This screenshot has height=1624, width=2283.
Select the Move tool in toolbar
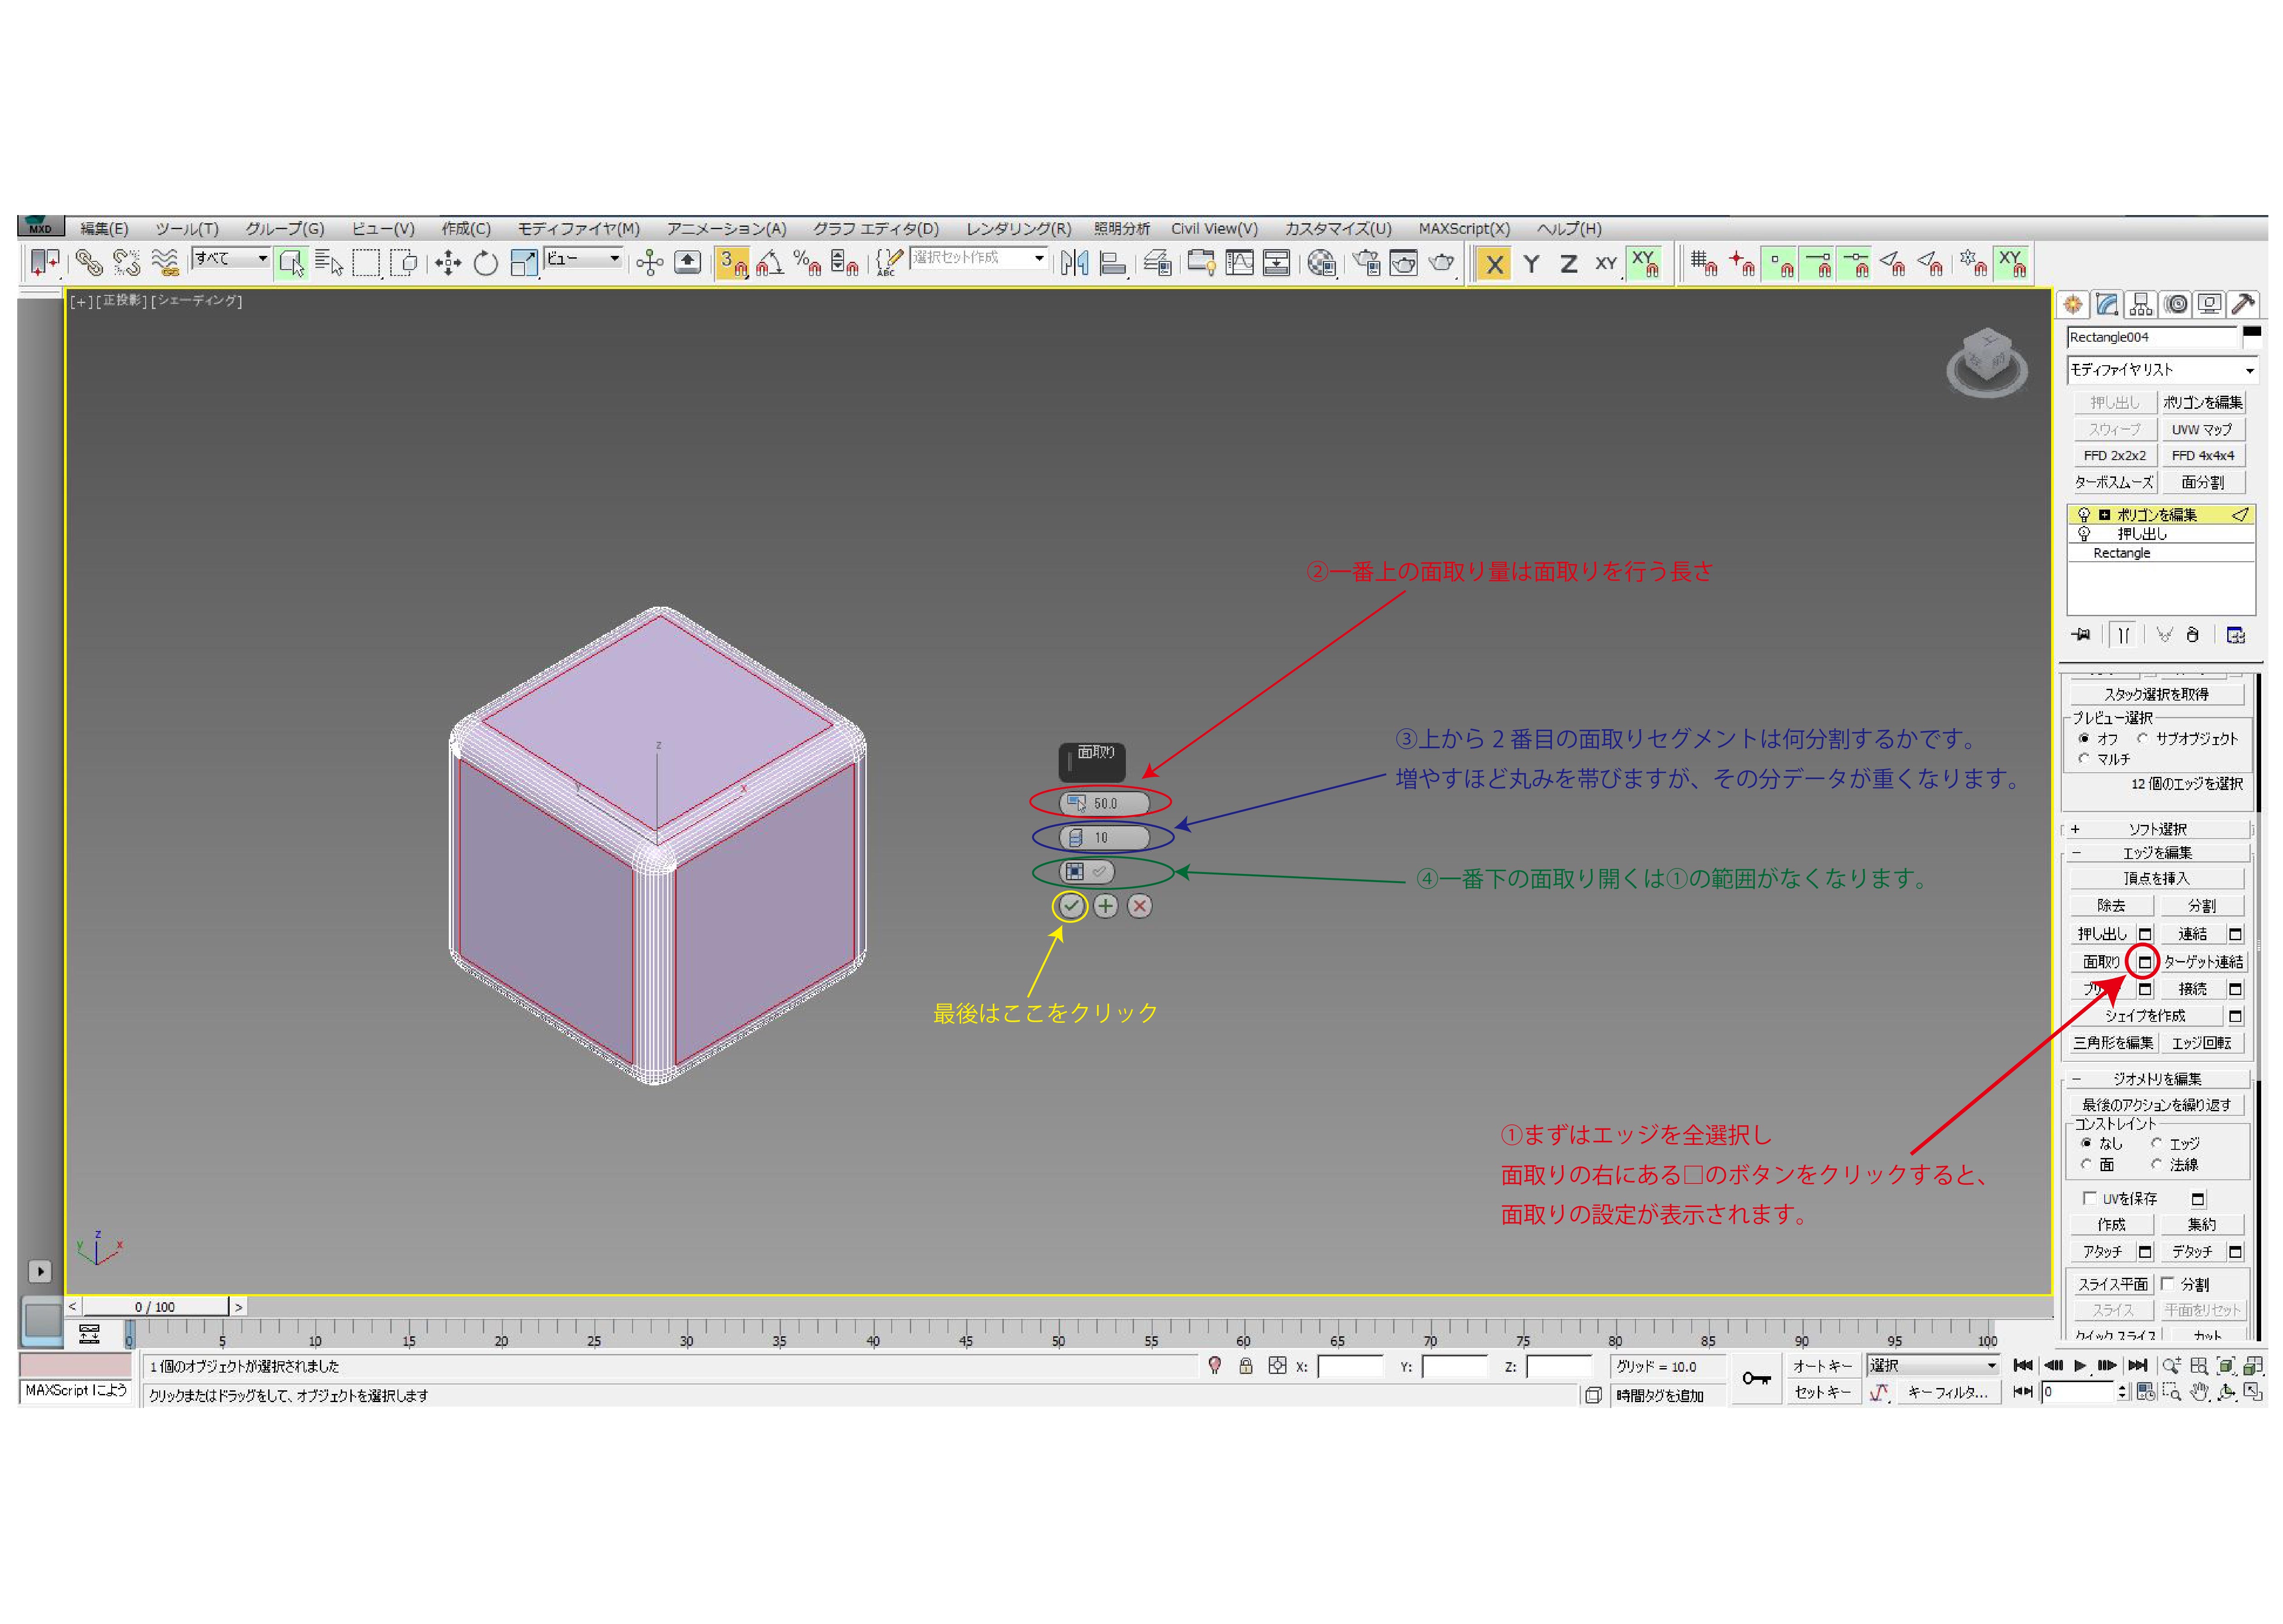click(x=447, y=263)
